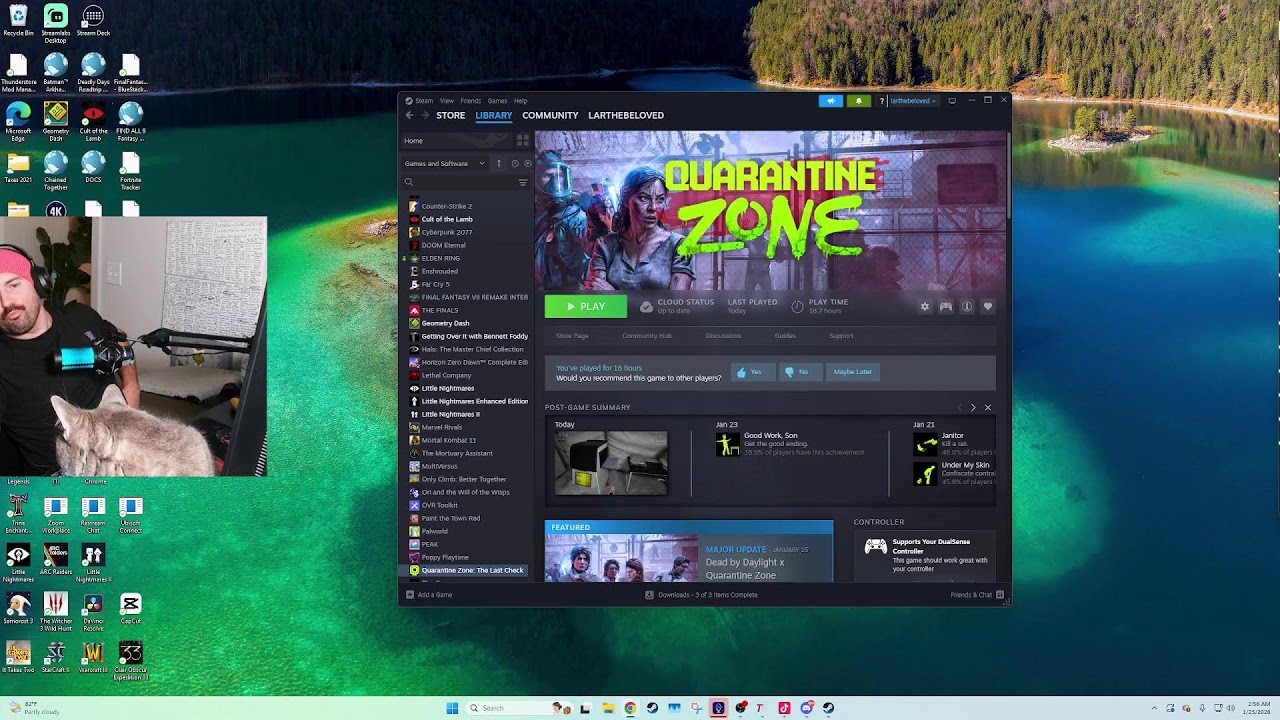The height and width of the screenshot is (720, 1280).
Task: Open File Explorer from the taskbar
Action: point(608,708)
